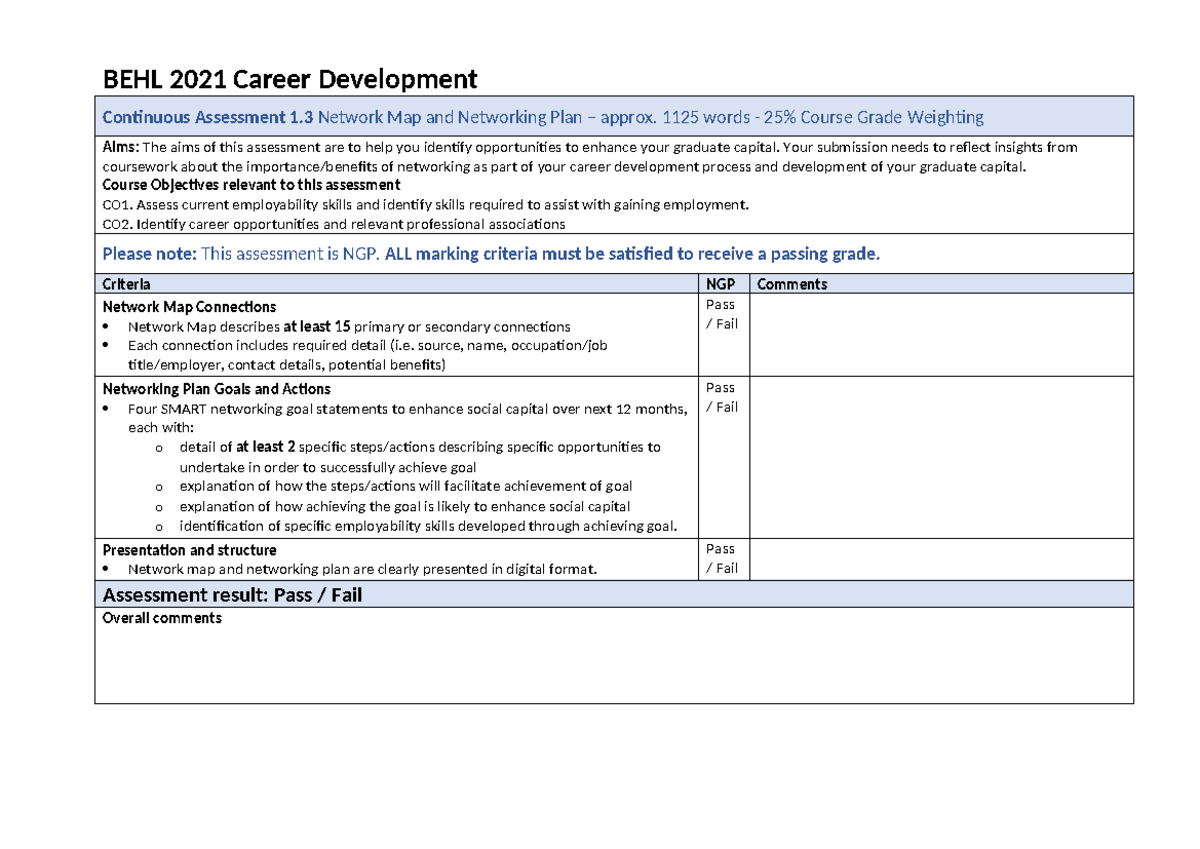Click the Pass/Fail cell for Presentation and structure
This screenshot has width=1200, height=849.
point(721,559)
